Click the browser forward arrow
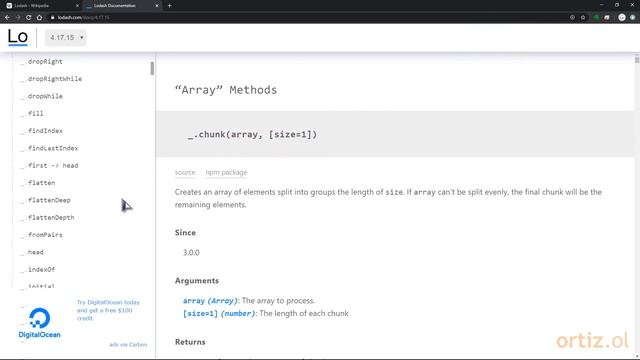This screenshot has width=640, height=360. 18,18
